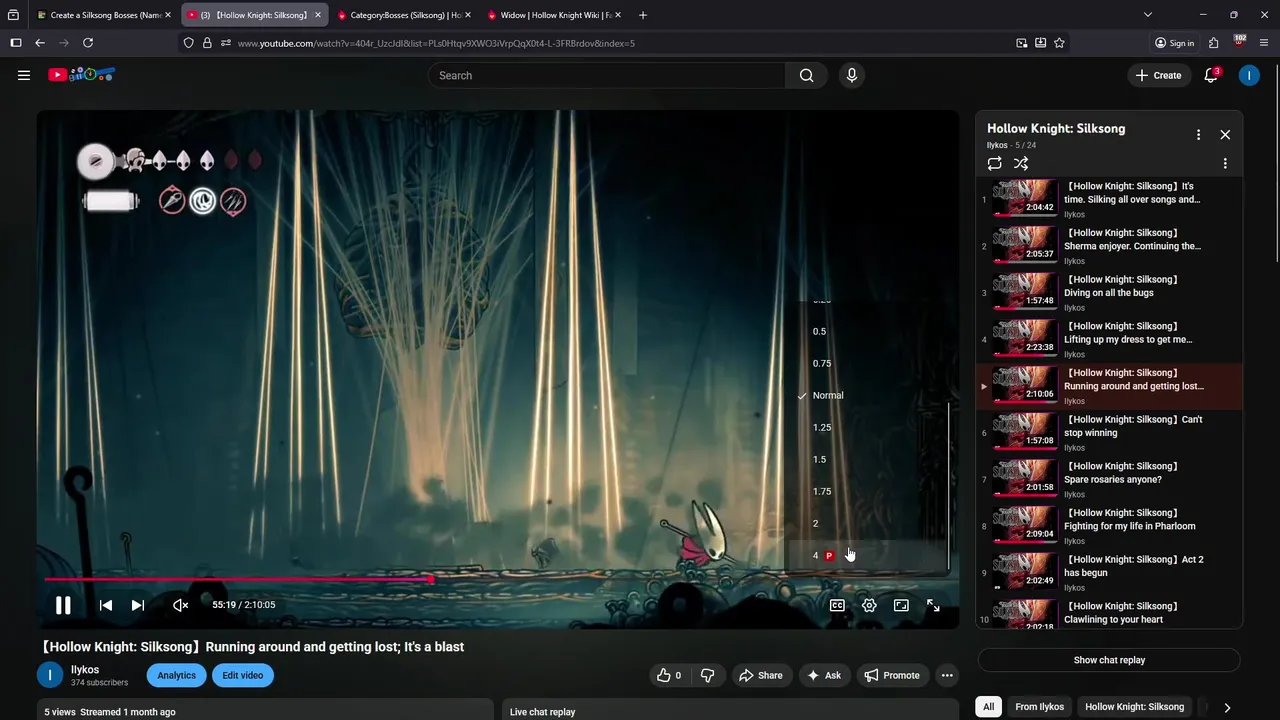Promote this video
Viewport: 1280px width, 720px height.
(x=892, y=675)
